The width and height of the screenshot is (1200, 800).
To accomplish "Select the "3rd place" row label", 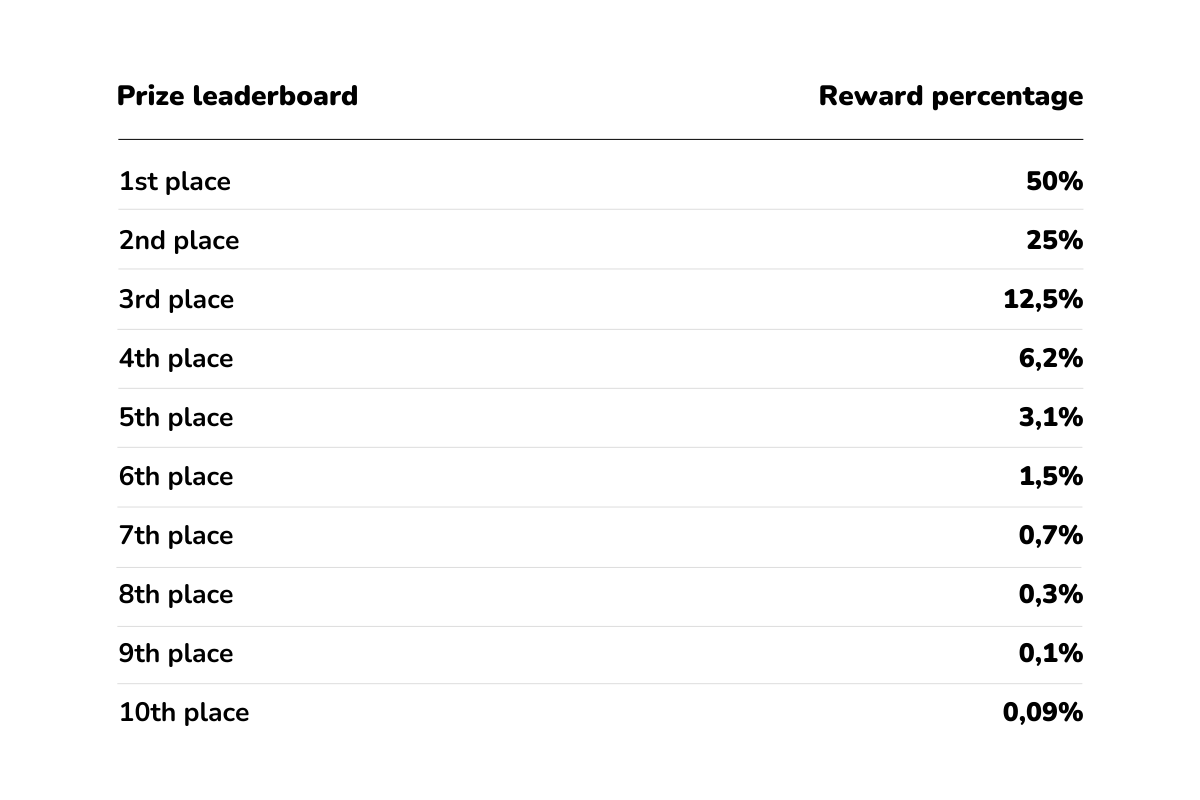I will 176,300.
